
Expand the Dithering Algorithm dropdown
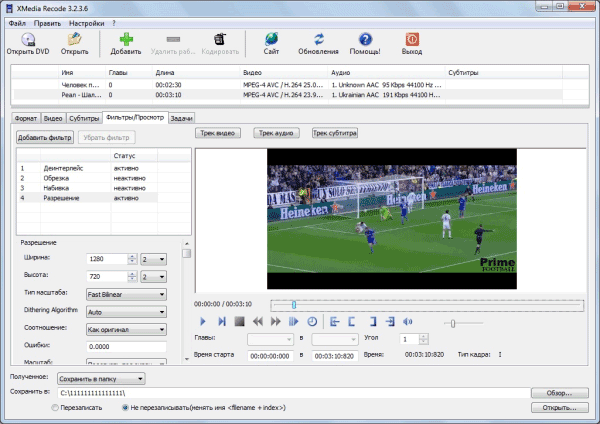[125, 311]
